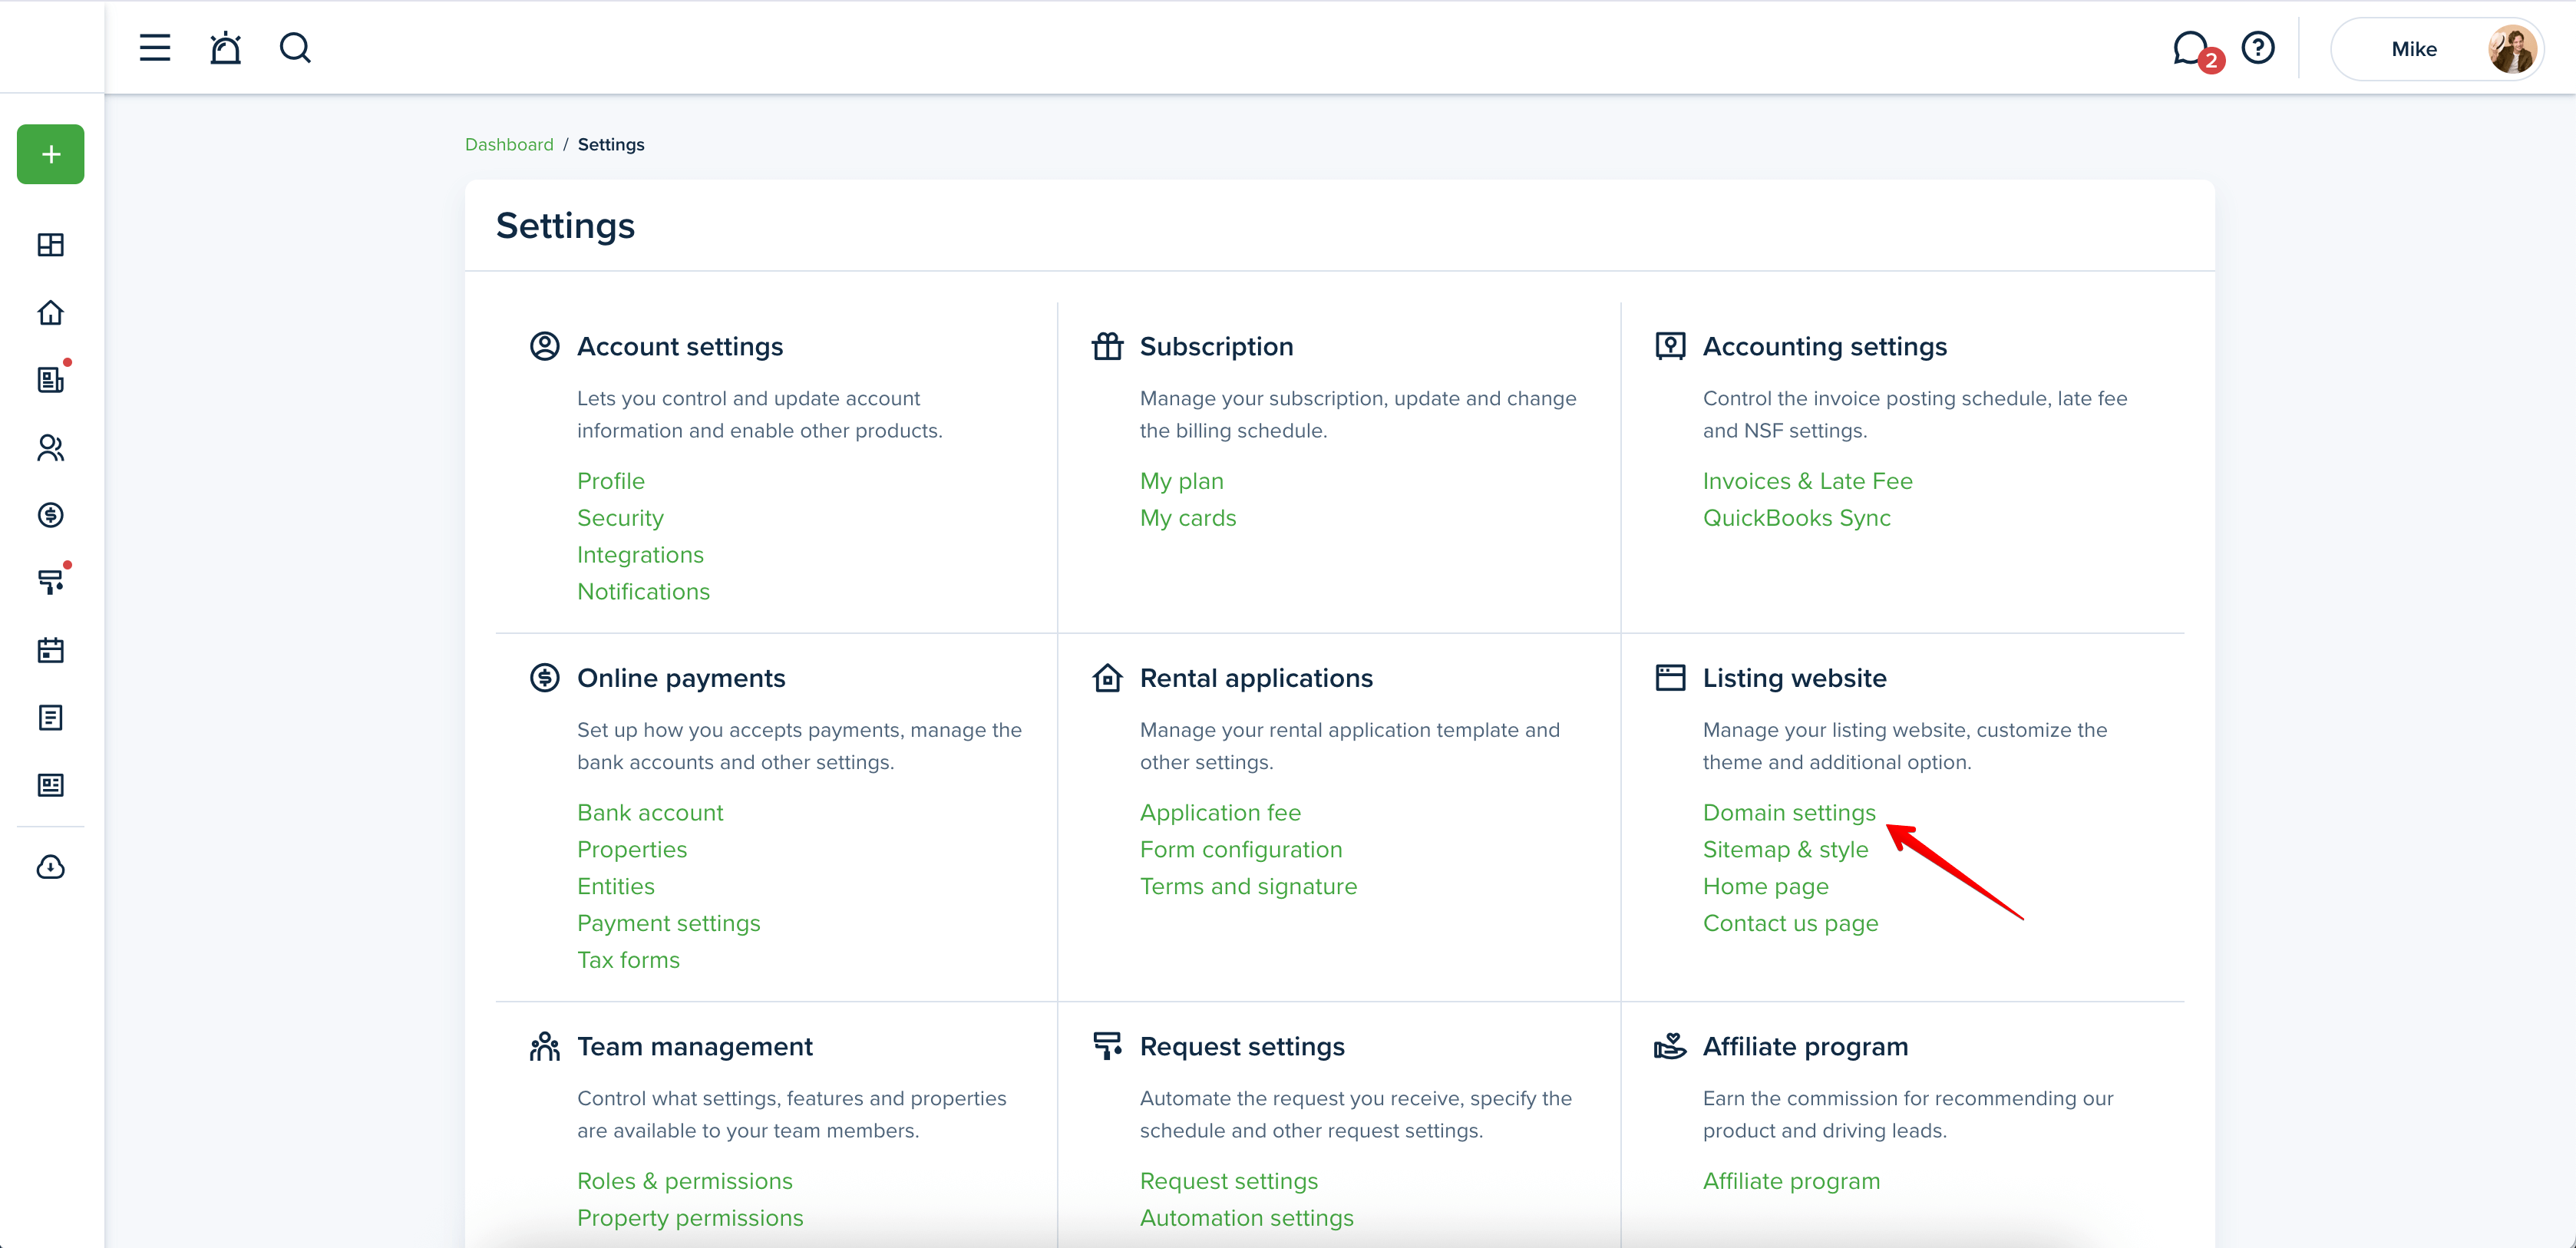Open Bank account link
Screen dimensions: 2576x1248
650,813
